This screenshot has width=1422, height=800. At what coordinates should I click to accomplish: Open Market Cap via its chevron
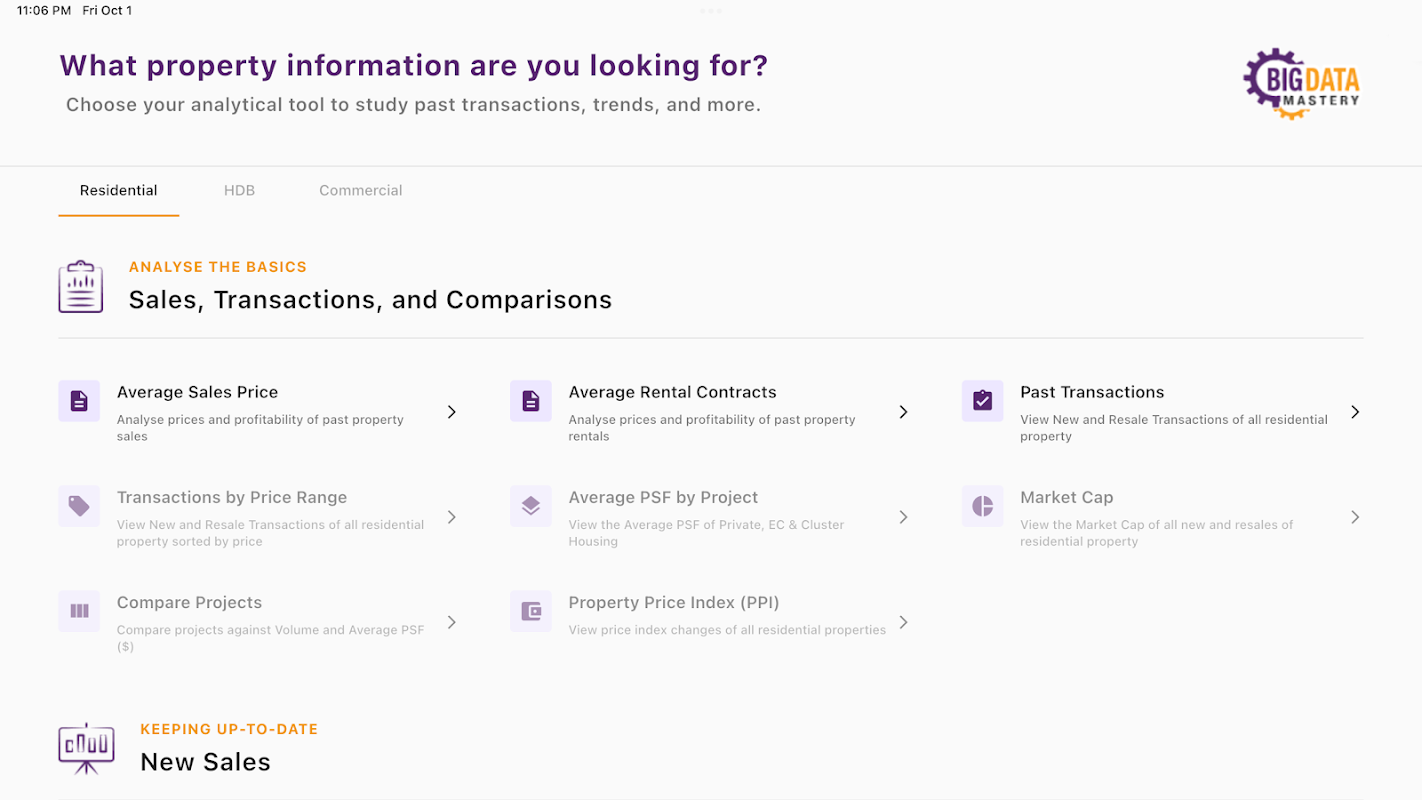pyautogui.click(x=1355, y=517)
